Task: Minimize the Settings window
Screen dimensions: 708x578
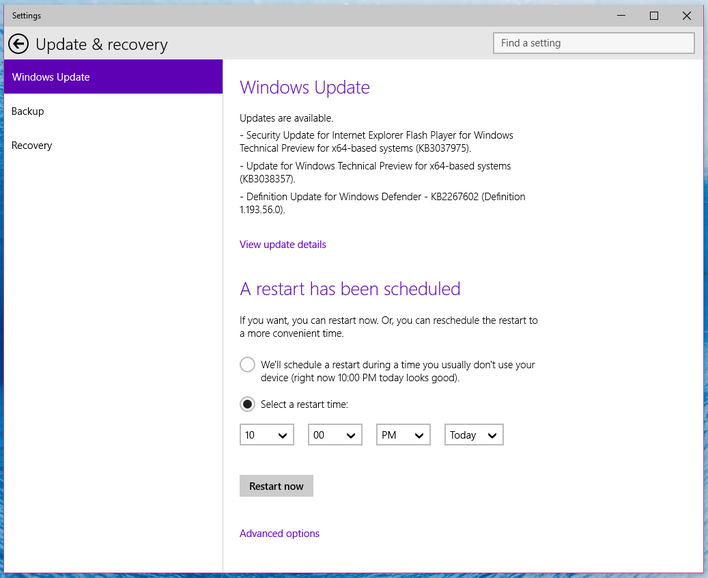Action: click(621, 16)
